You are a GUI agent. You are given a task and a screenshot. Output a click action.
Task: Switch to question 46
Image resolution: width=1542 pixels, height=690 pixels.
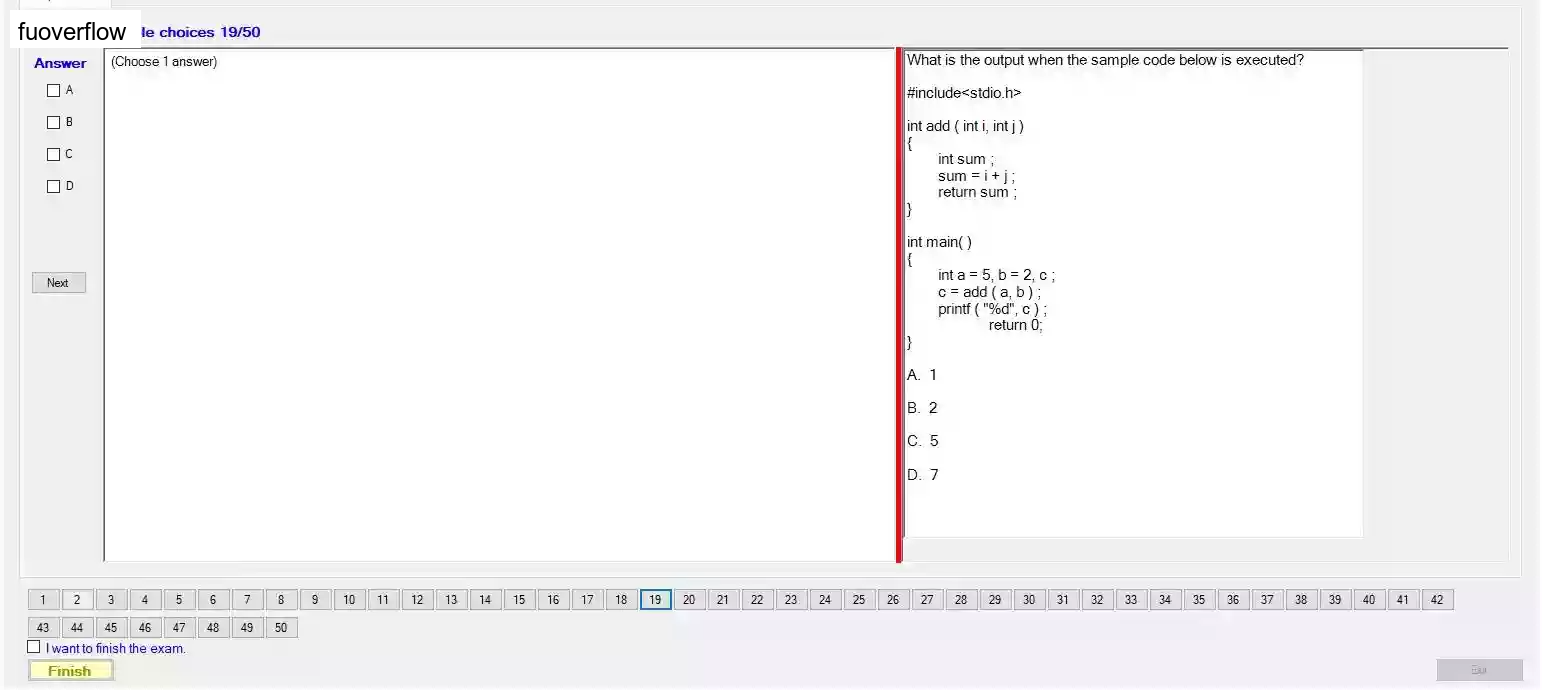pos(145,628)
